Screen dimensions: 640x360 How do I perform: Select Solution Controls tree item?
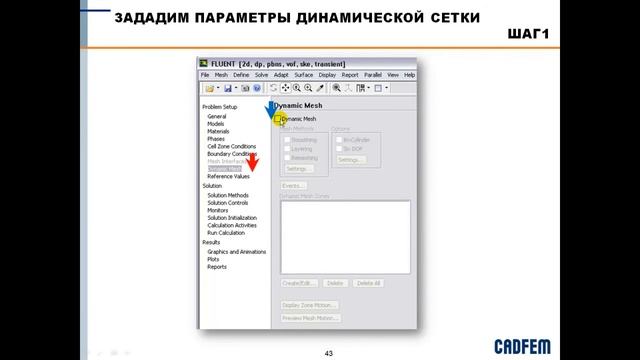[x=228, y=203]
